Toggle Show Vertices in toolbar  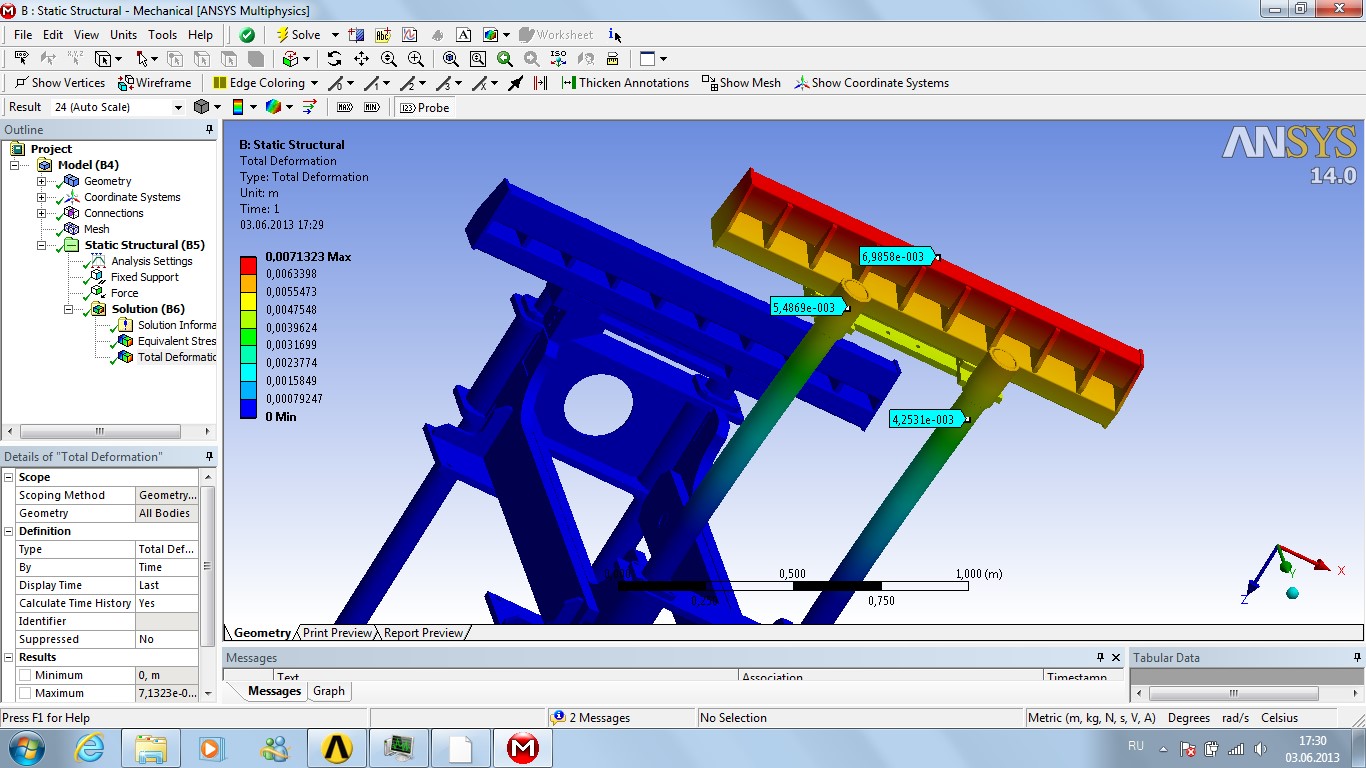60,83
